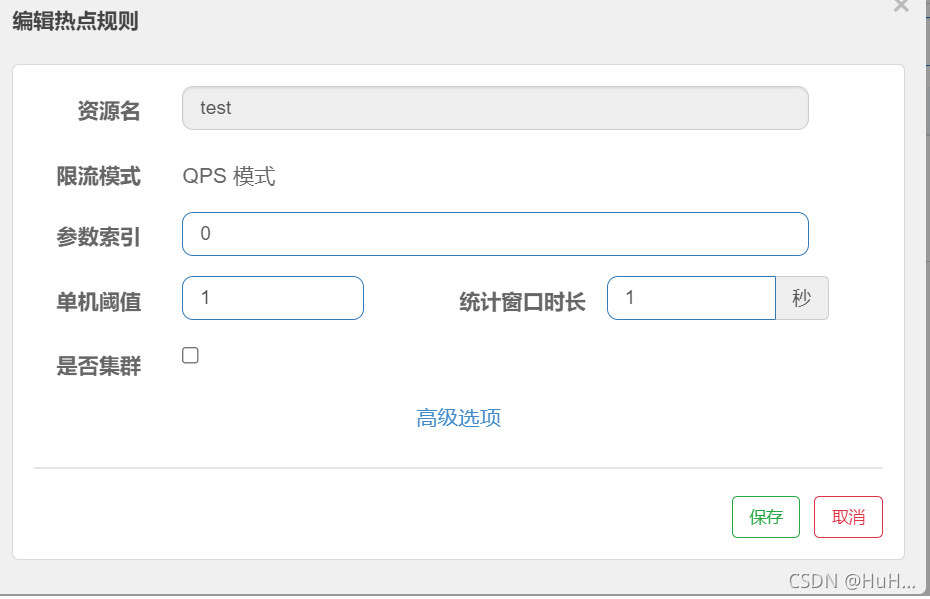Click the 限流模式 label
Viewport: 930px width, 599px height.
pyautogui.click(x=98, y=176)
